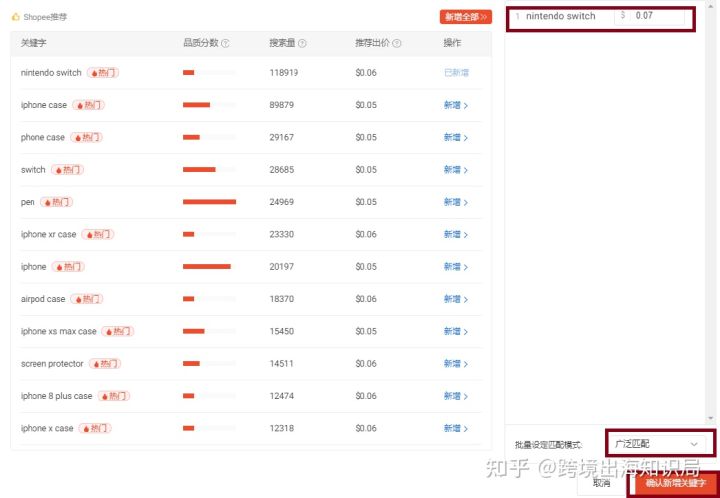This screenshot has height=498, width=720.
Task: Click the 操作 column header
Action: 452,43
